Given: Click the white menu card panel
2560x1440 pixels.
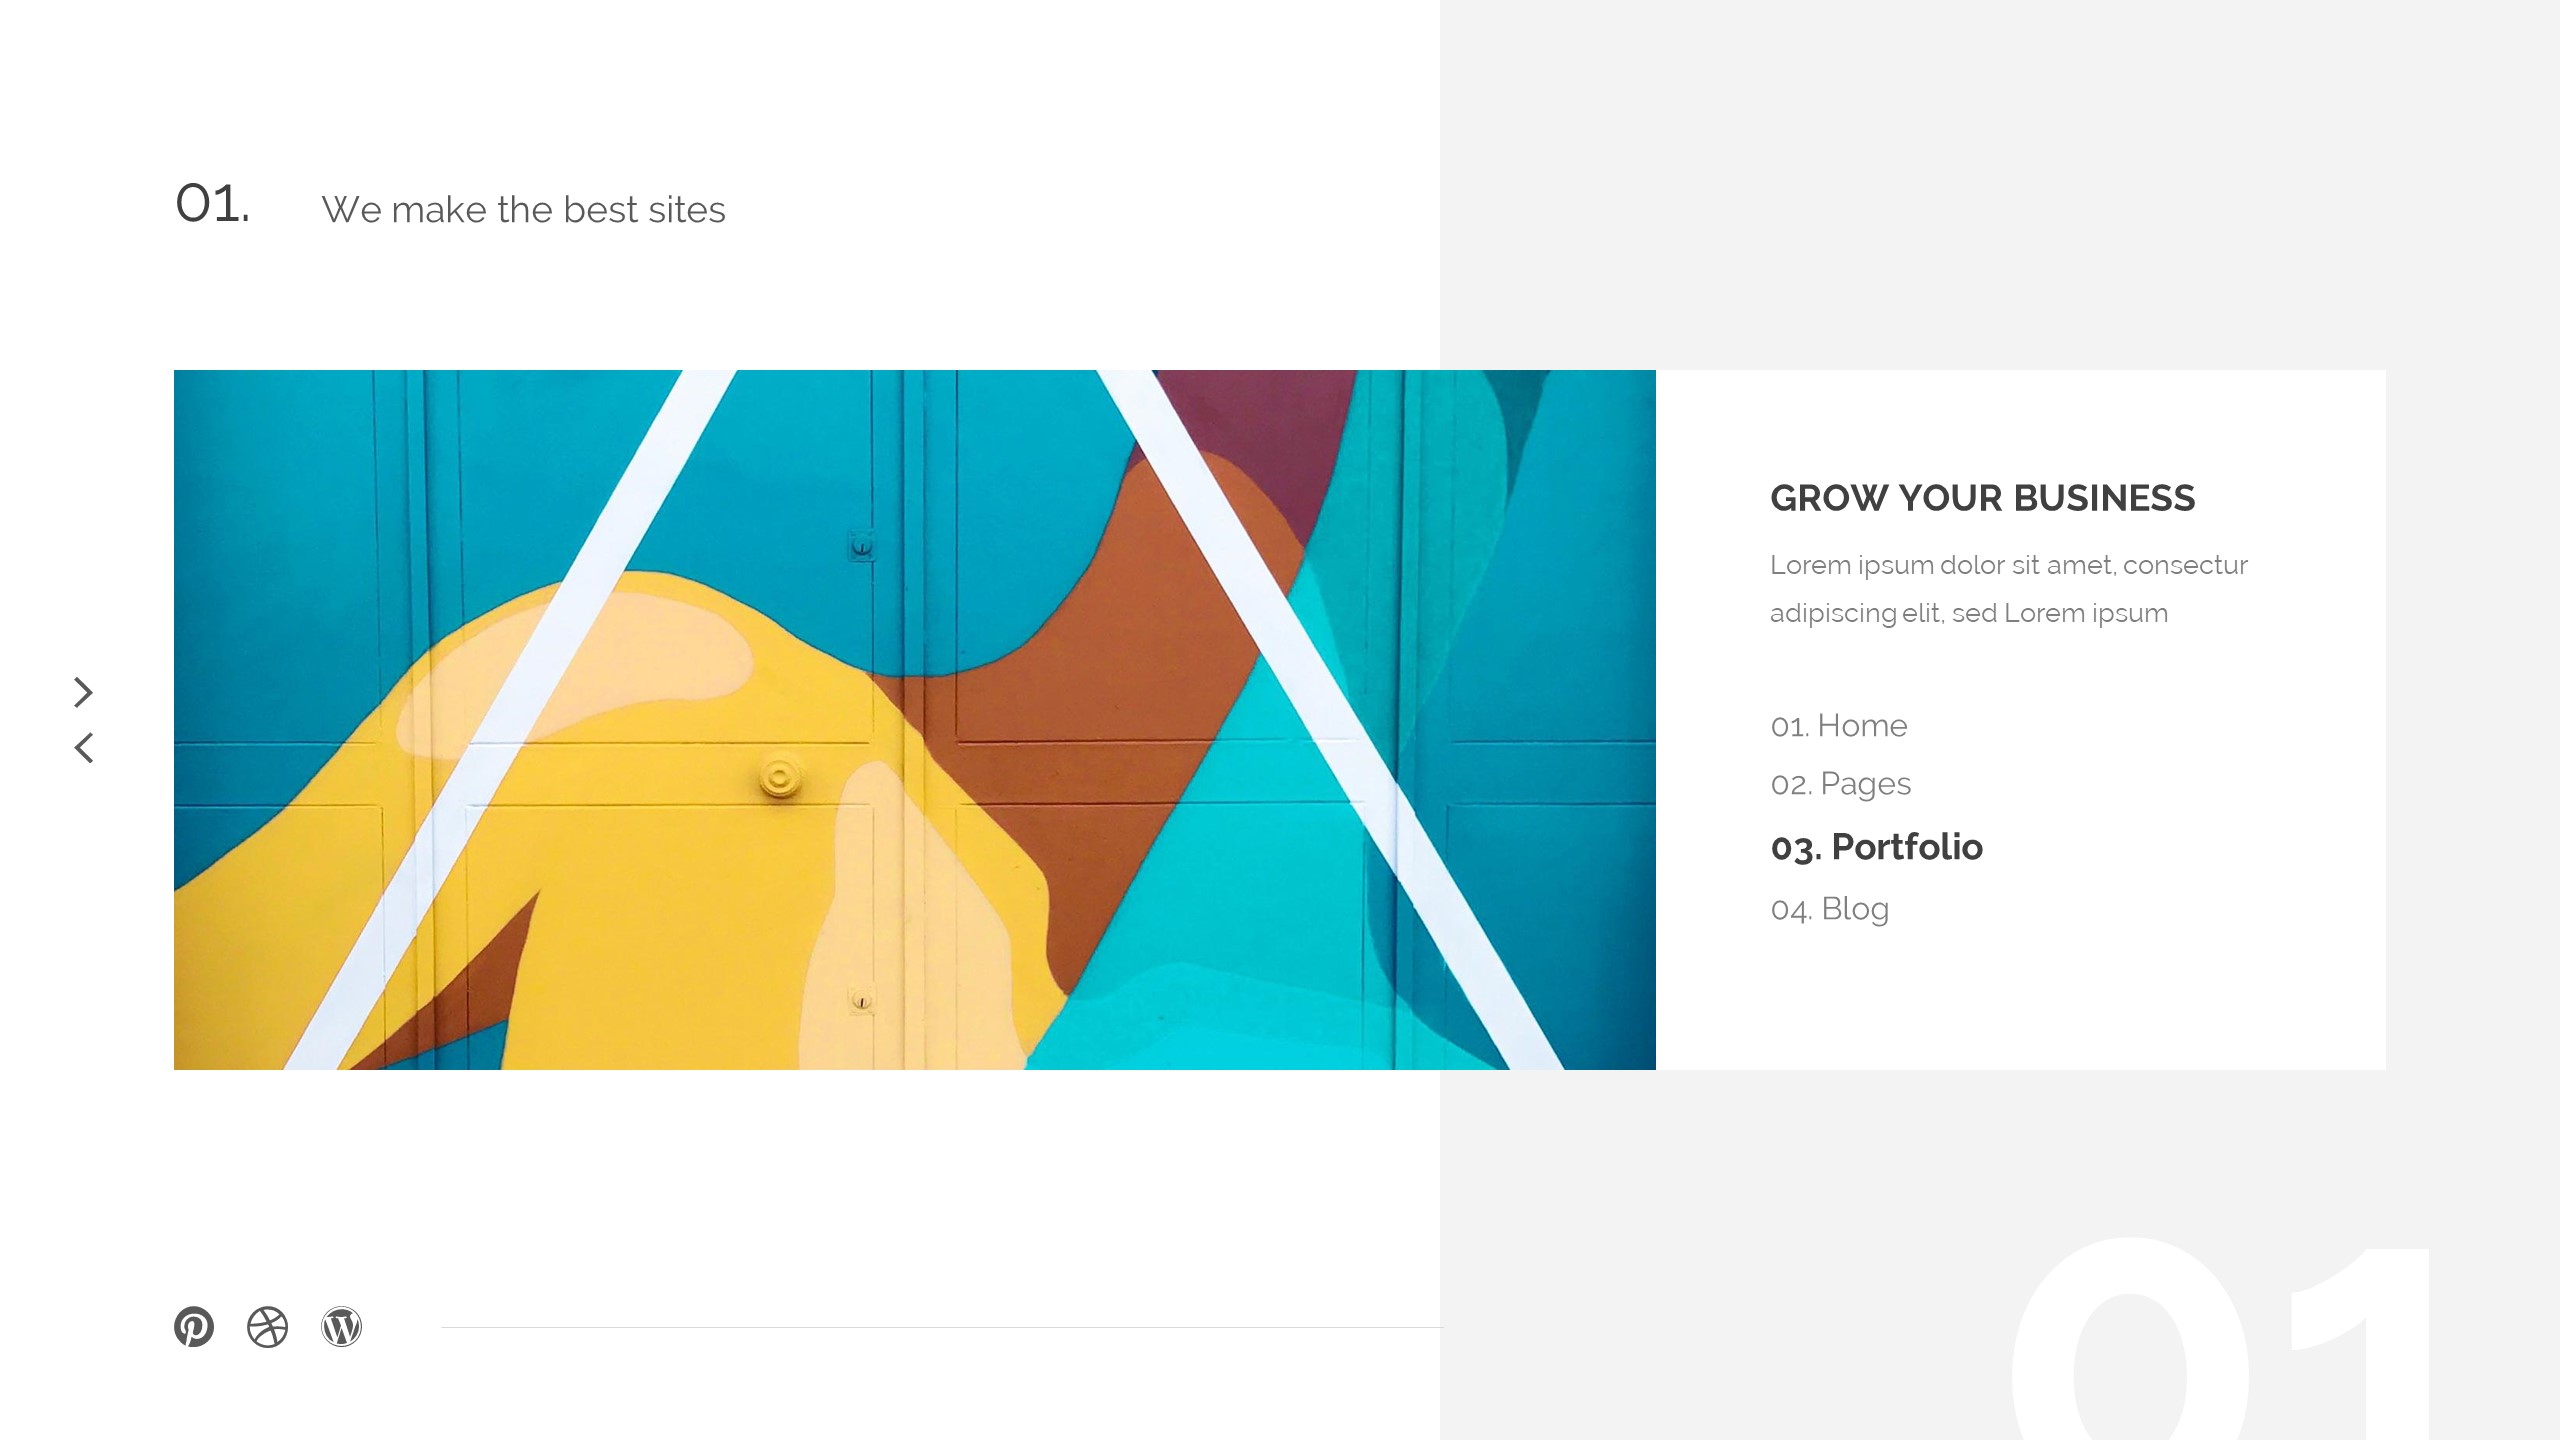Looking at the screenshot, I should [2020, 719].
